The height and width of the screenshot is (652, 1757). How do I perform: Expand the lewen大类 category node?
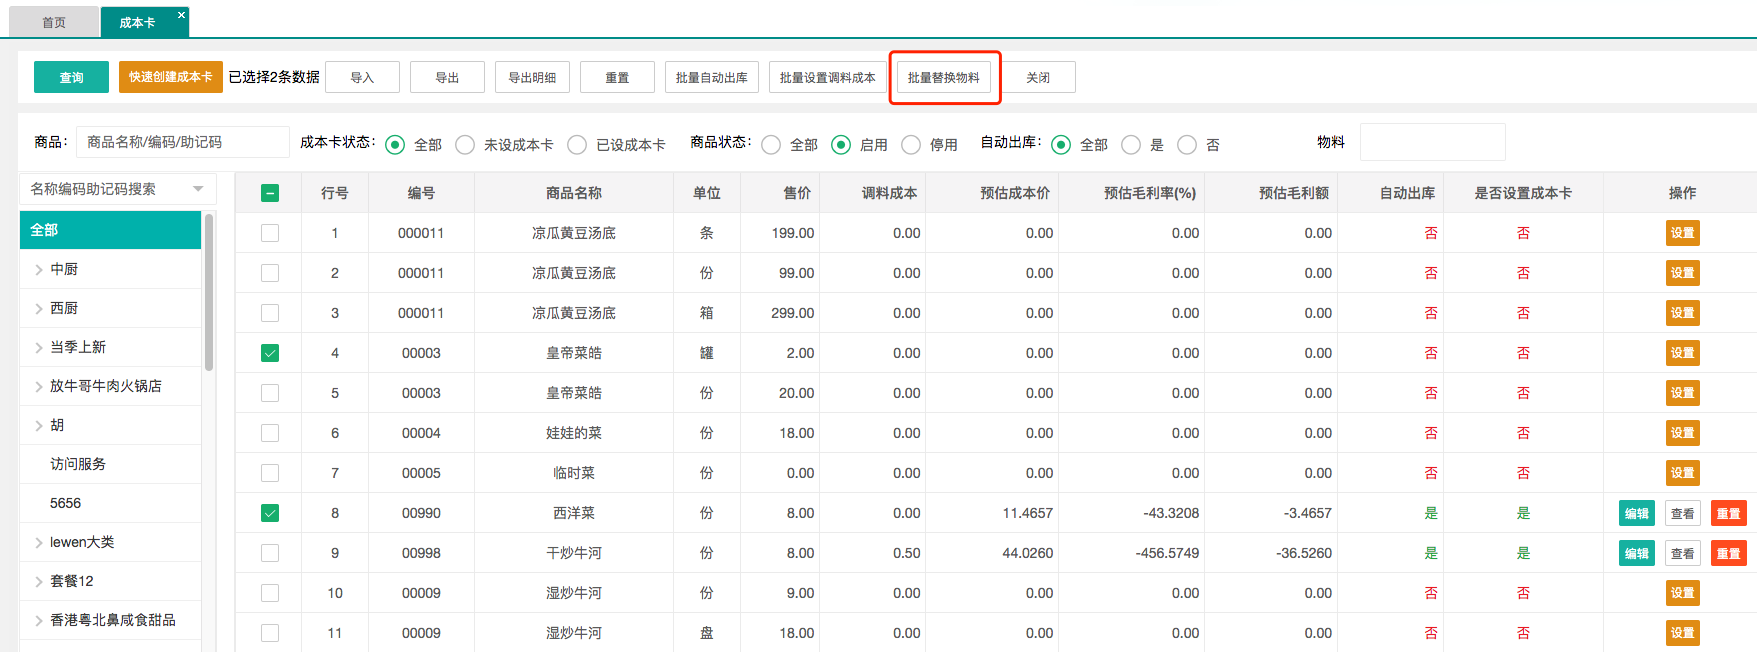pyautogui.click(x=39, y=542)
